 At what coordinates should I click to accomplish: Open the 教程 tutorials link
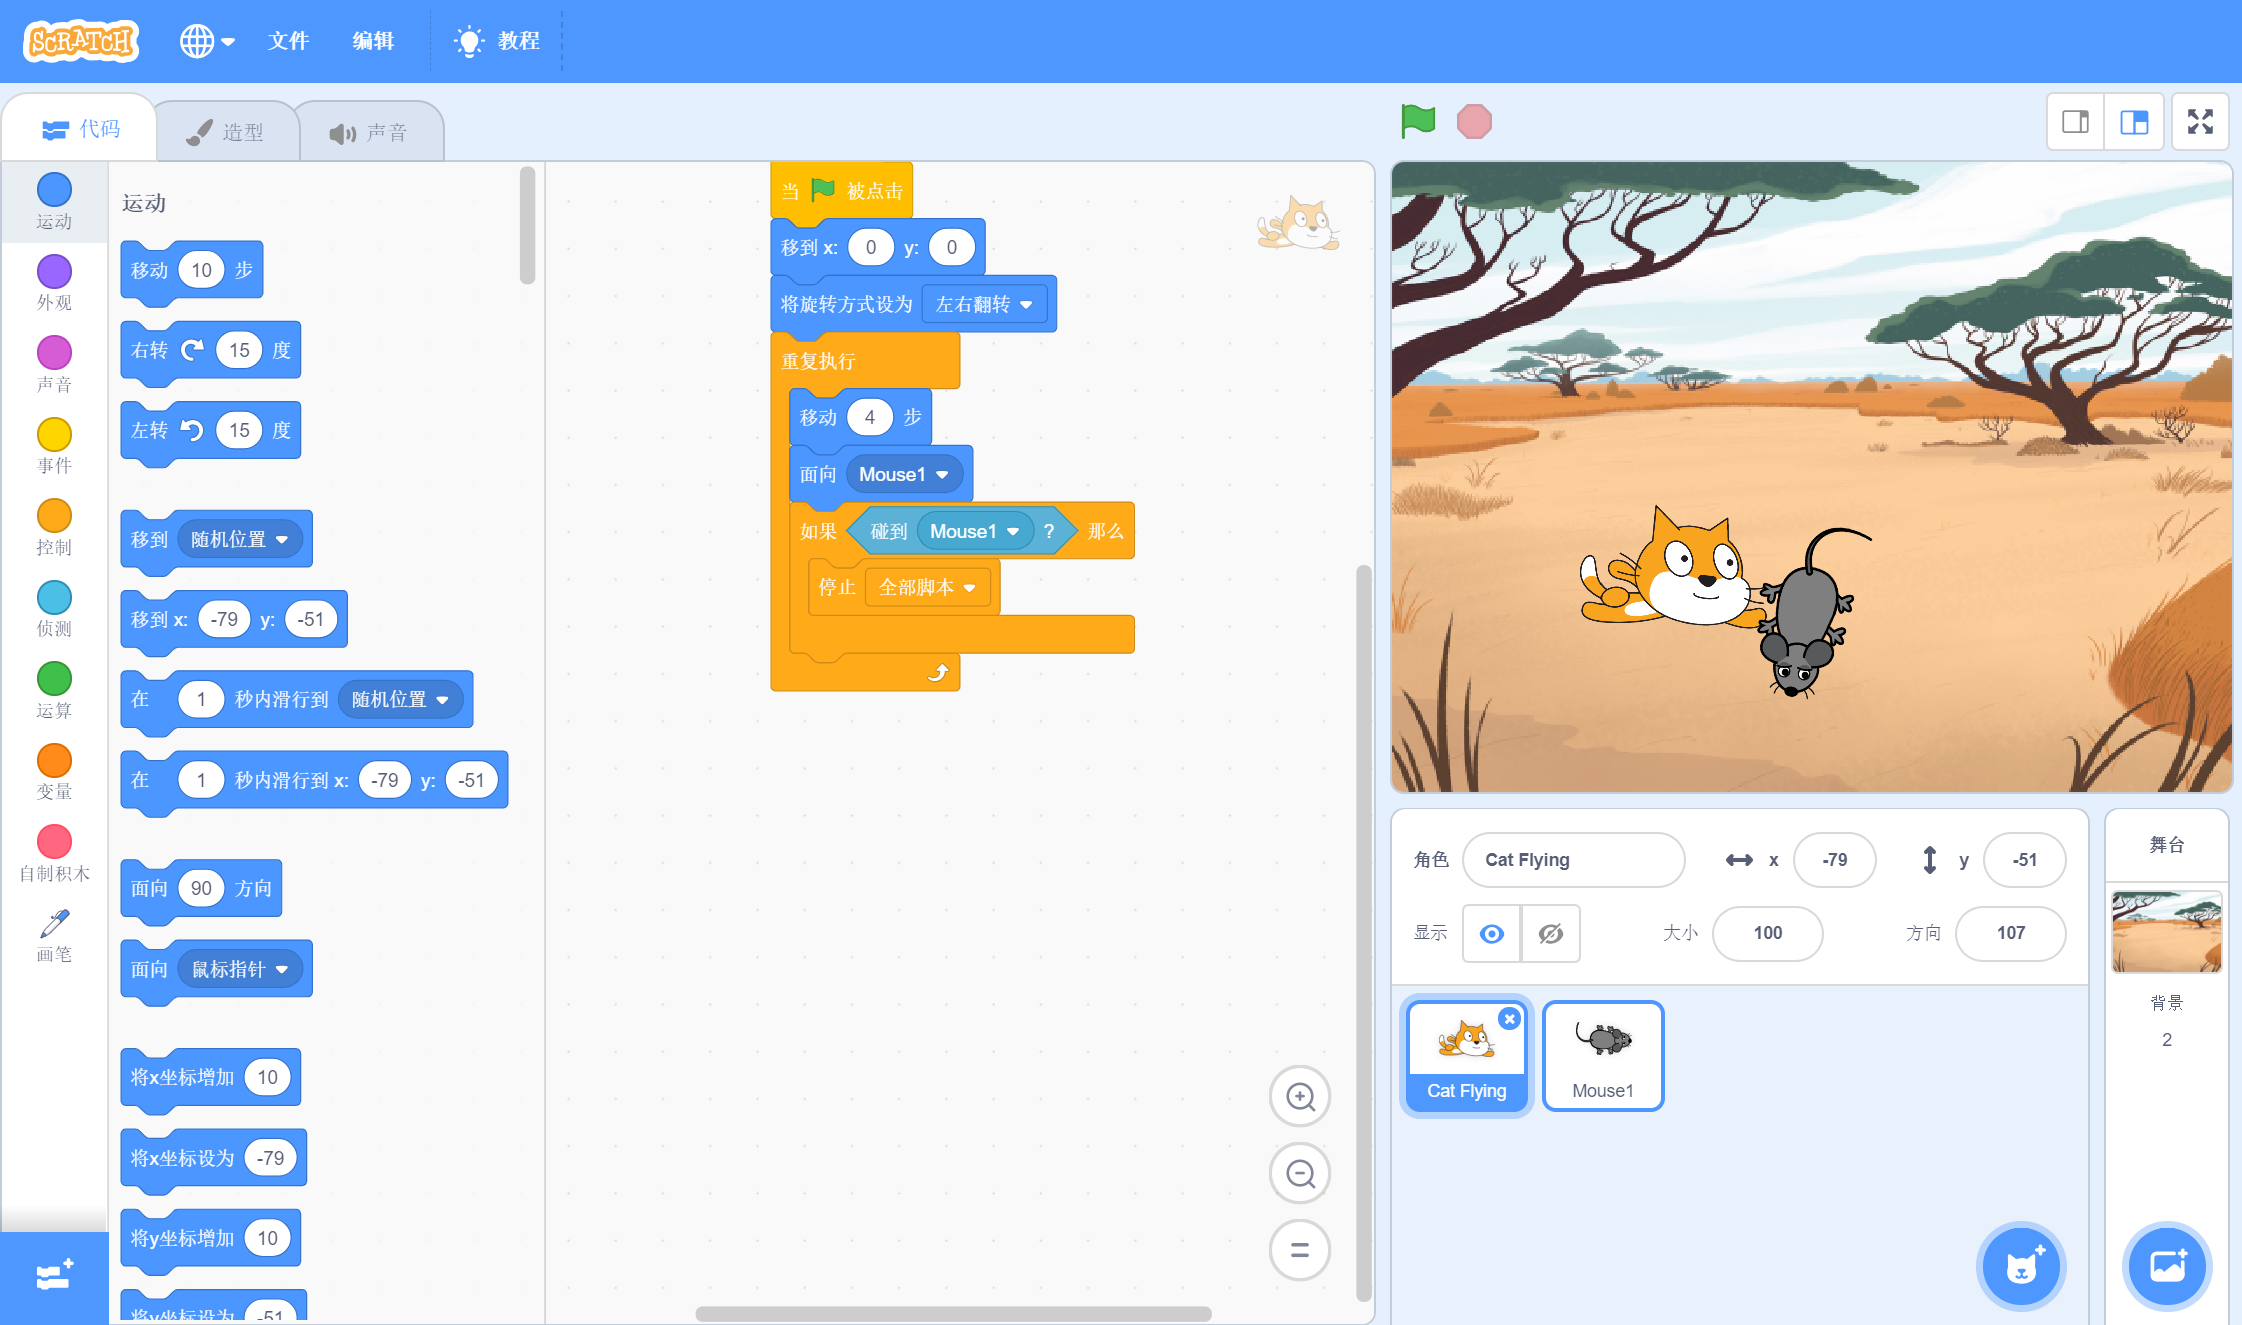(497, 41)
